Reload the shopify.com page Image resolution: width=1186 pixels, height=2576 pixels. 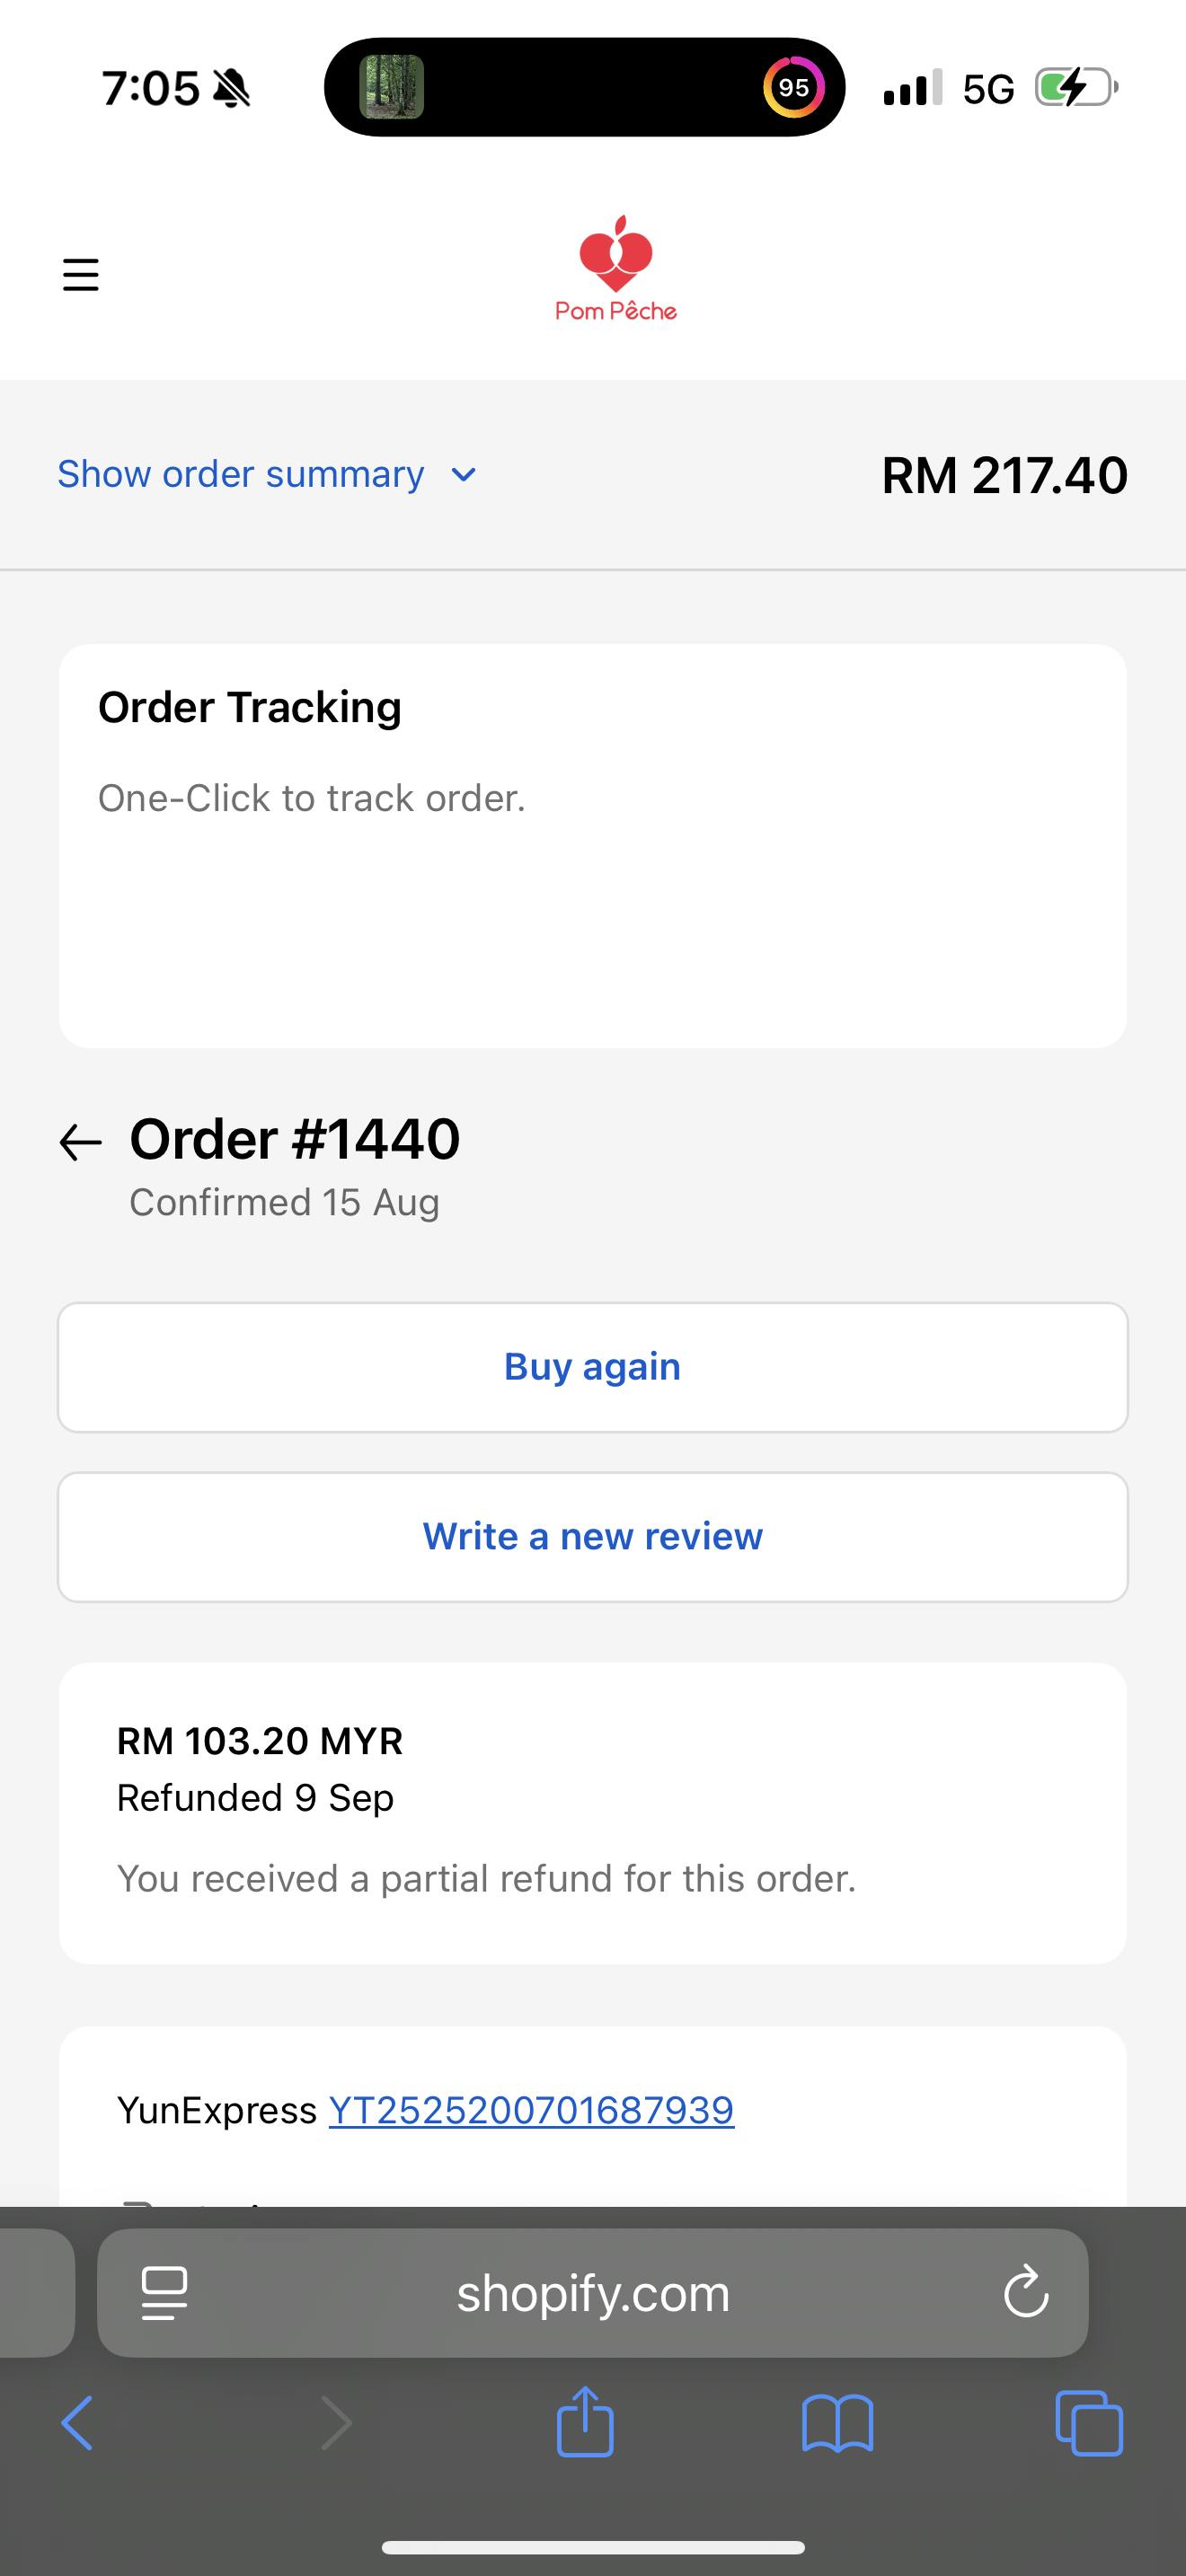click(x=1026, y=2293)
